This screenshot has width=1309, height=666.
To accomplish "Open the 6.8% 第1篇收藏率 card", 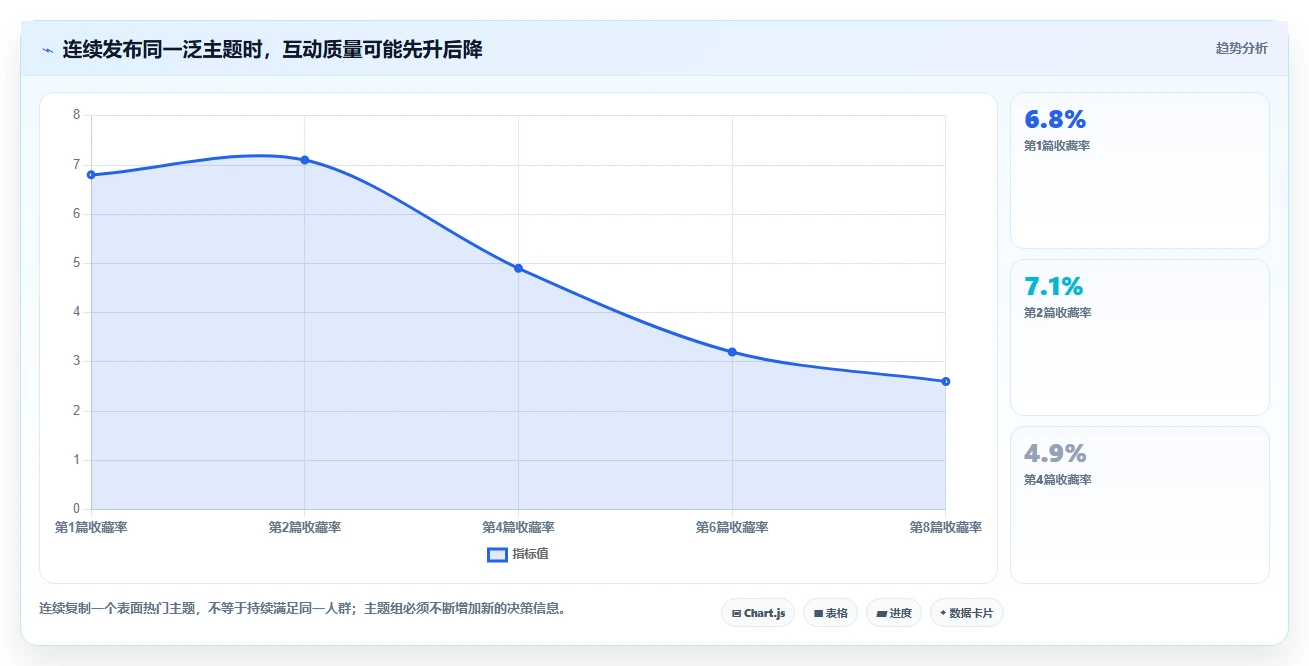I will tap(1140, 170).
